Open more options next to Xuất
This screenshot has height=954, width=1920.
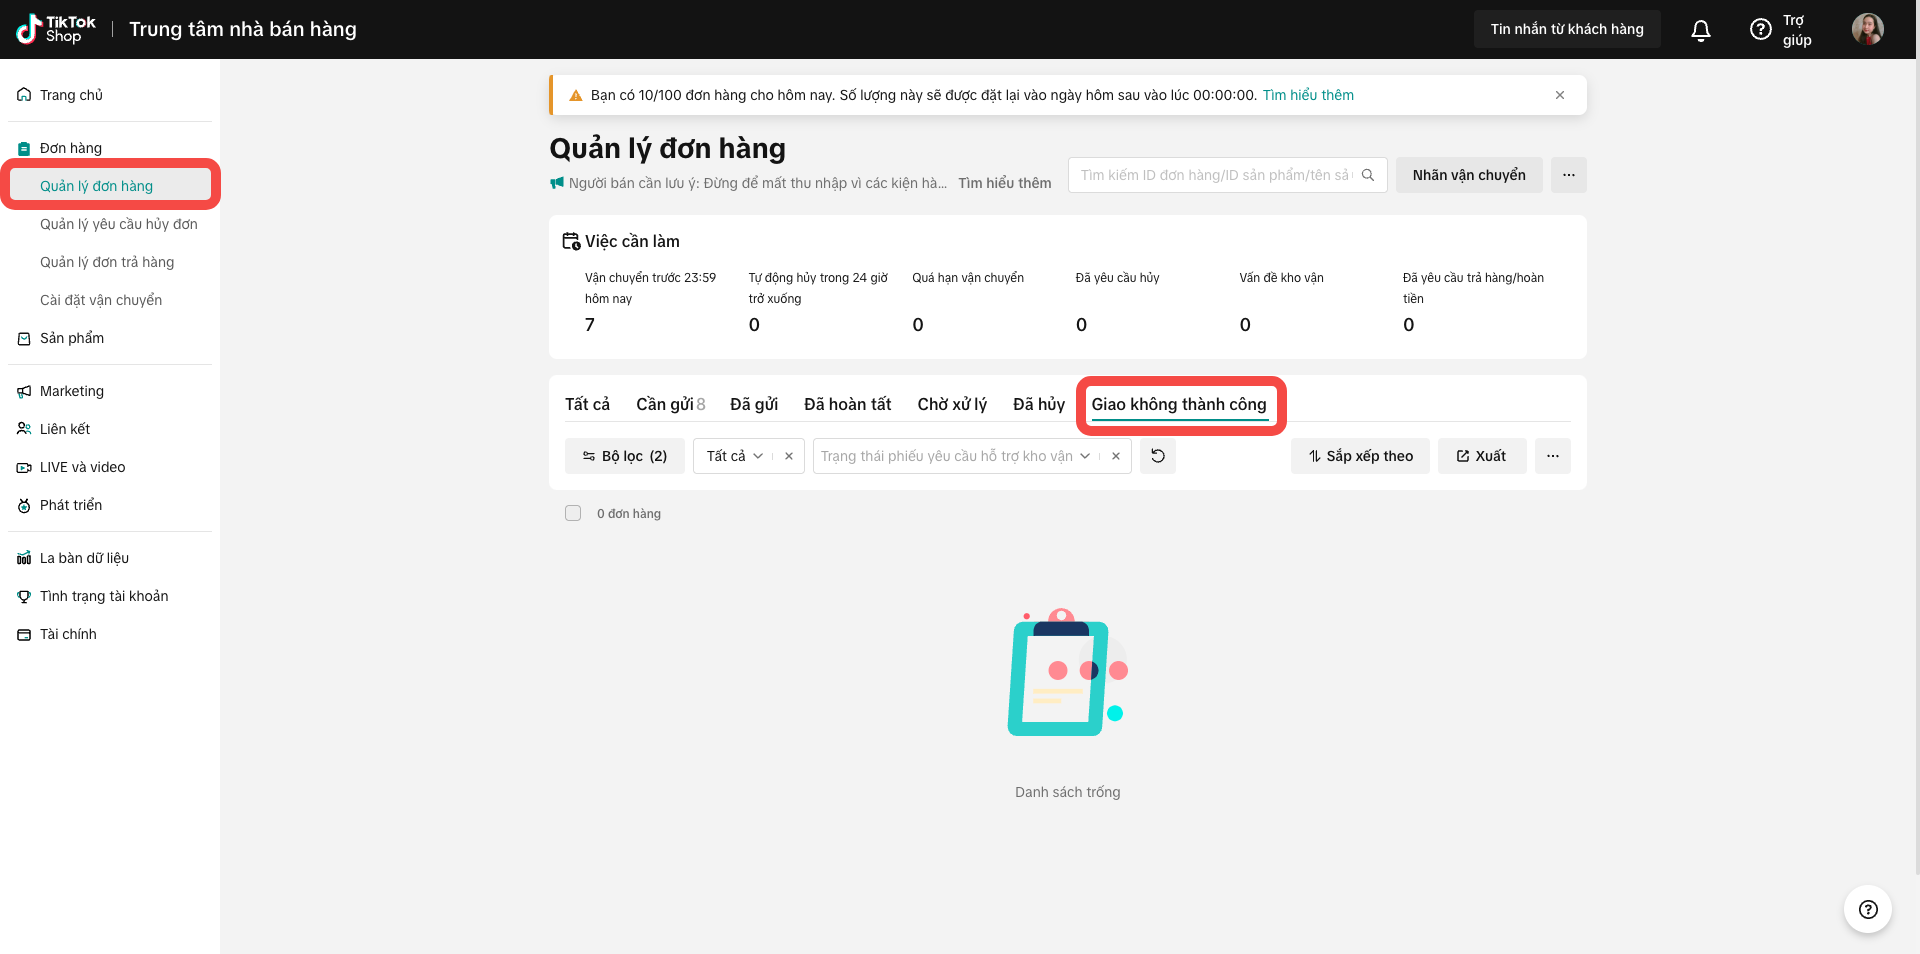click(1552, 456)
